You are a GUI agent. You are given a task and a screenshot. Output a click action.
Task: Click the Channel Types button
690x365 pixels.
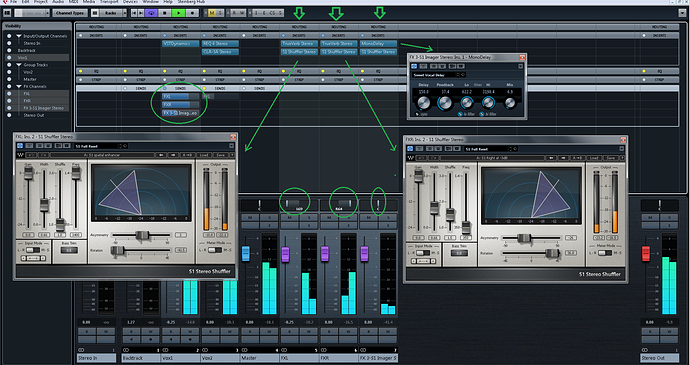point(70,13)
